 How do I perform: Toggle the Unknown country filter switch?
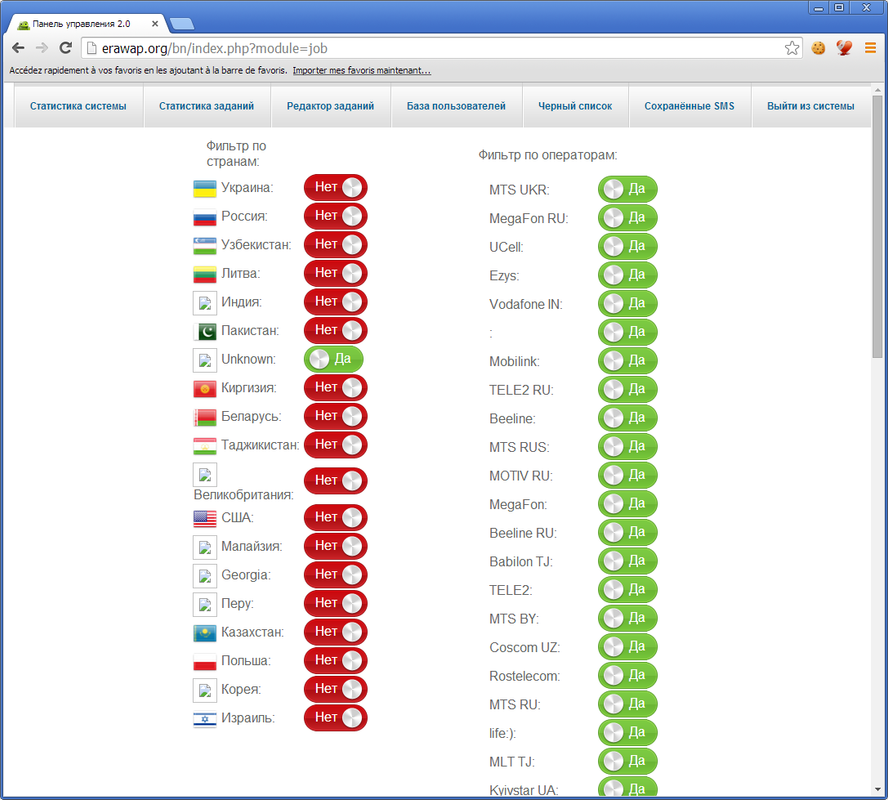(334, 359)
